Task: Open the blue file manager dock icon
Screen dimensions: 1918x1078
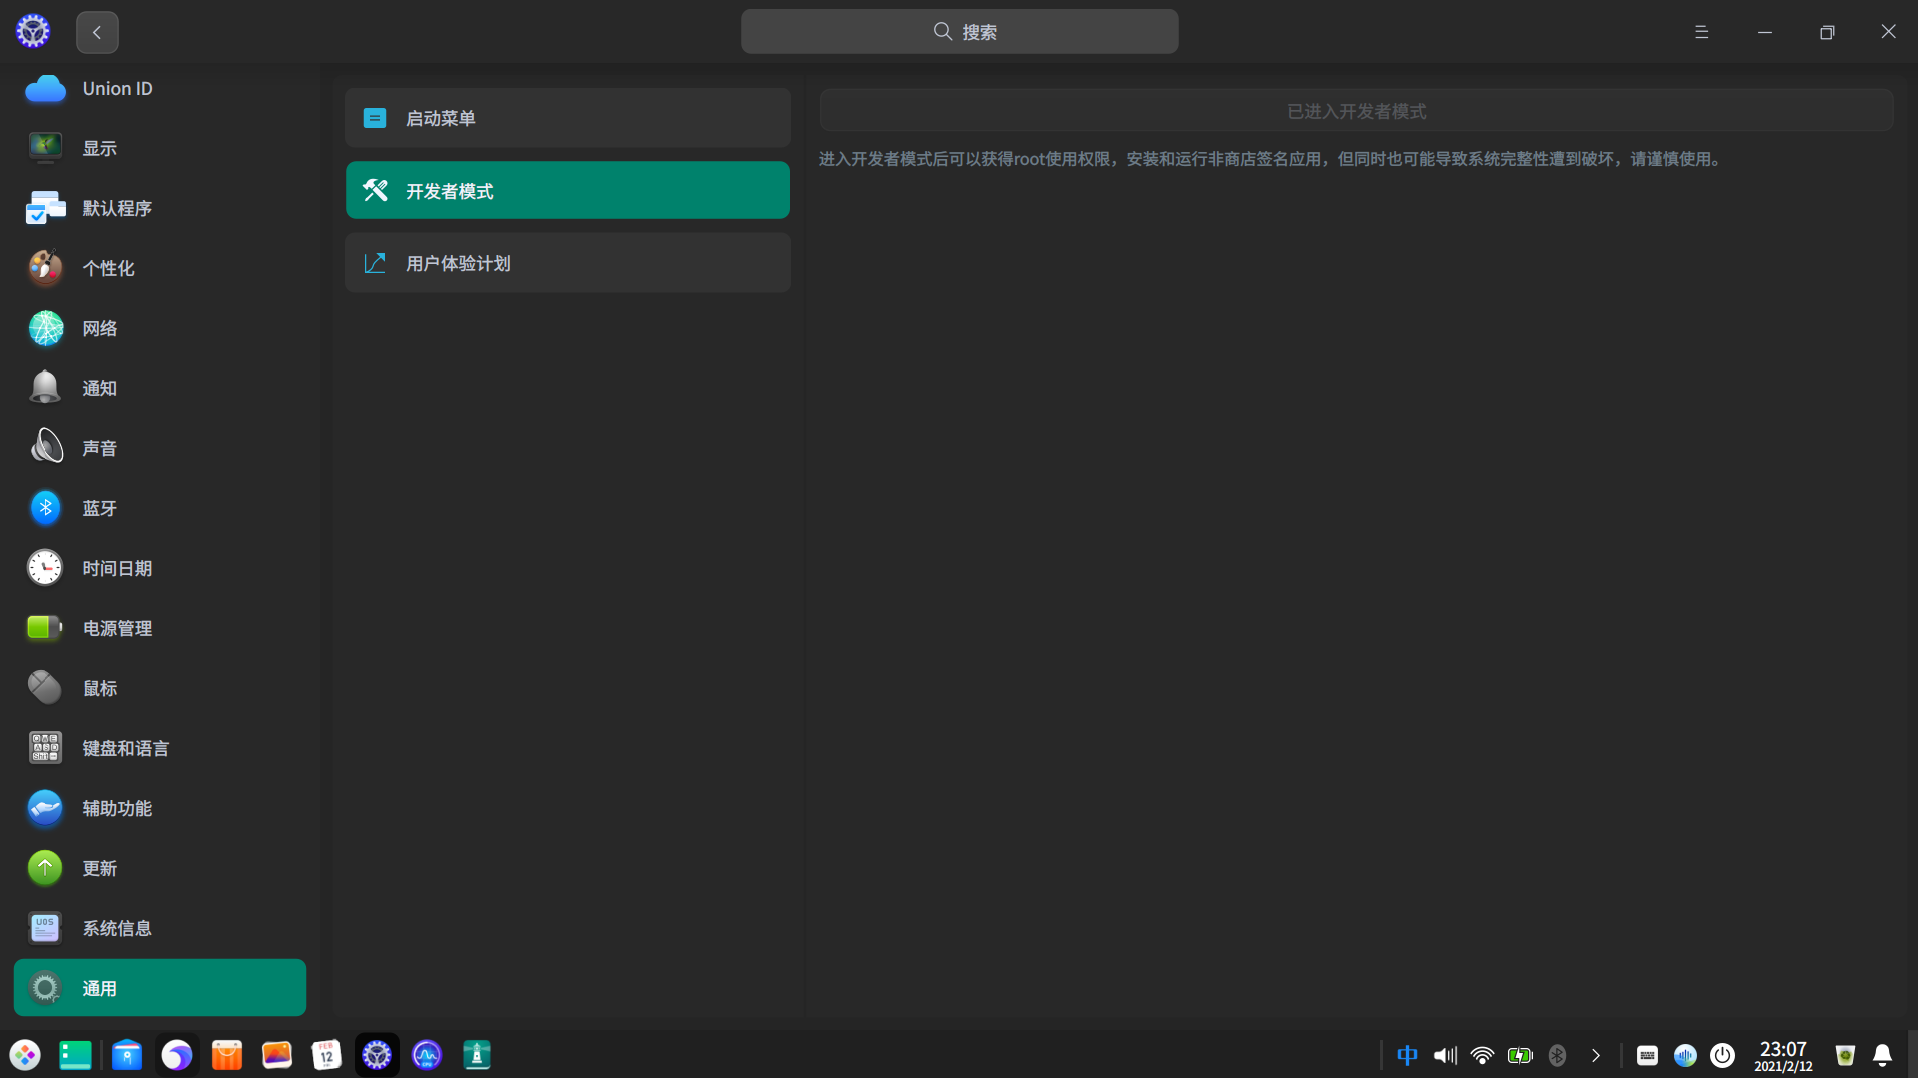Action: pos(127,1055)
